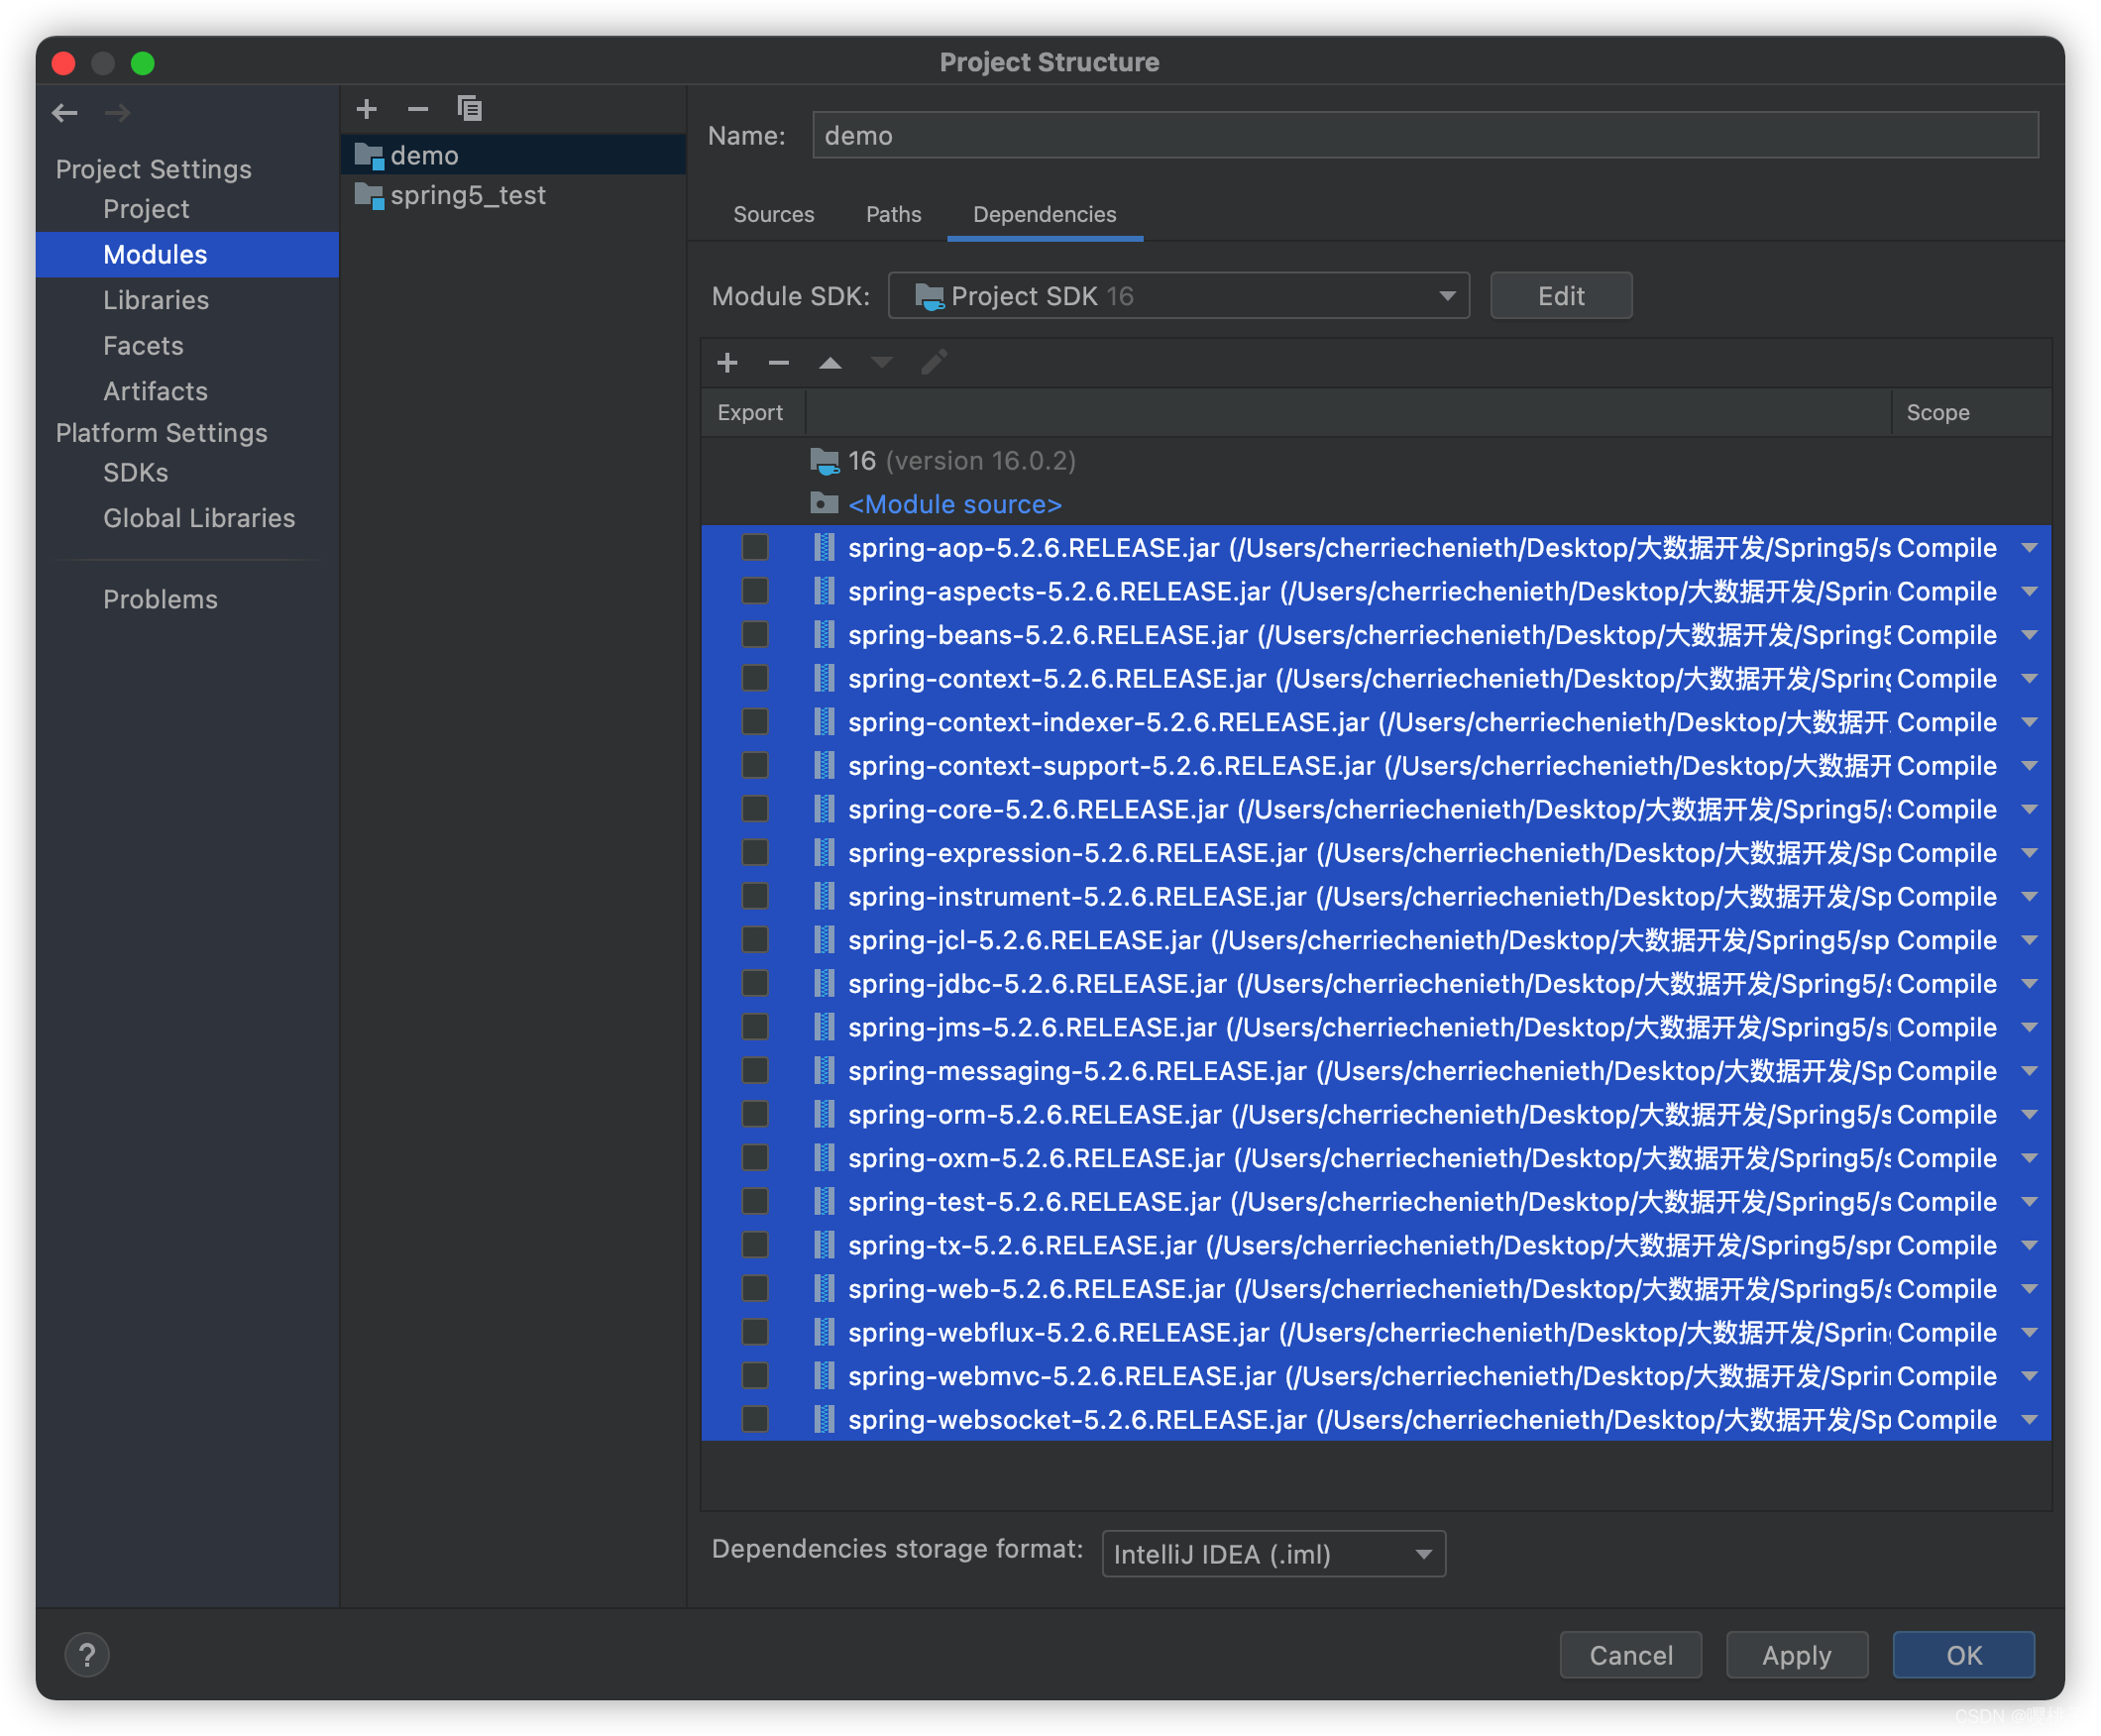Click the spring-webmvc jar library icon
The image size is (2101, 1736).
click(824, 1375)
